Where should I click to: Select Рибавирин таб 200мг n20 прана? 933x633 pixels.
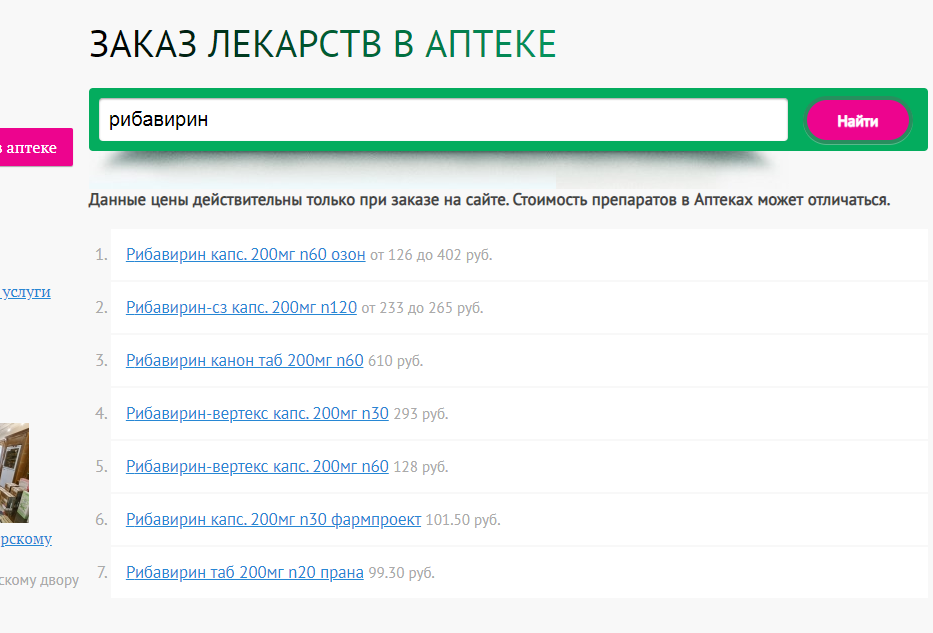[x=244, y=573]
